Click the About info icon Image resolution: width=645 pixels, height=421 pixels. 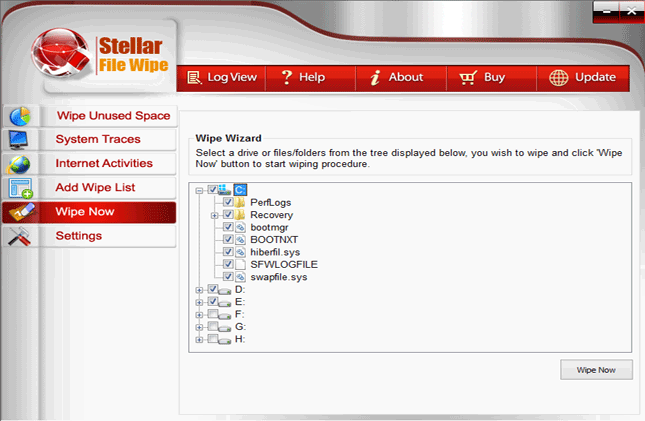click(x=375, y=77)
